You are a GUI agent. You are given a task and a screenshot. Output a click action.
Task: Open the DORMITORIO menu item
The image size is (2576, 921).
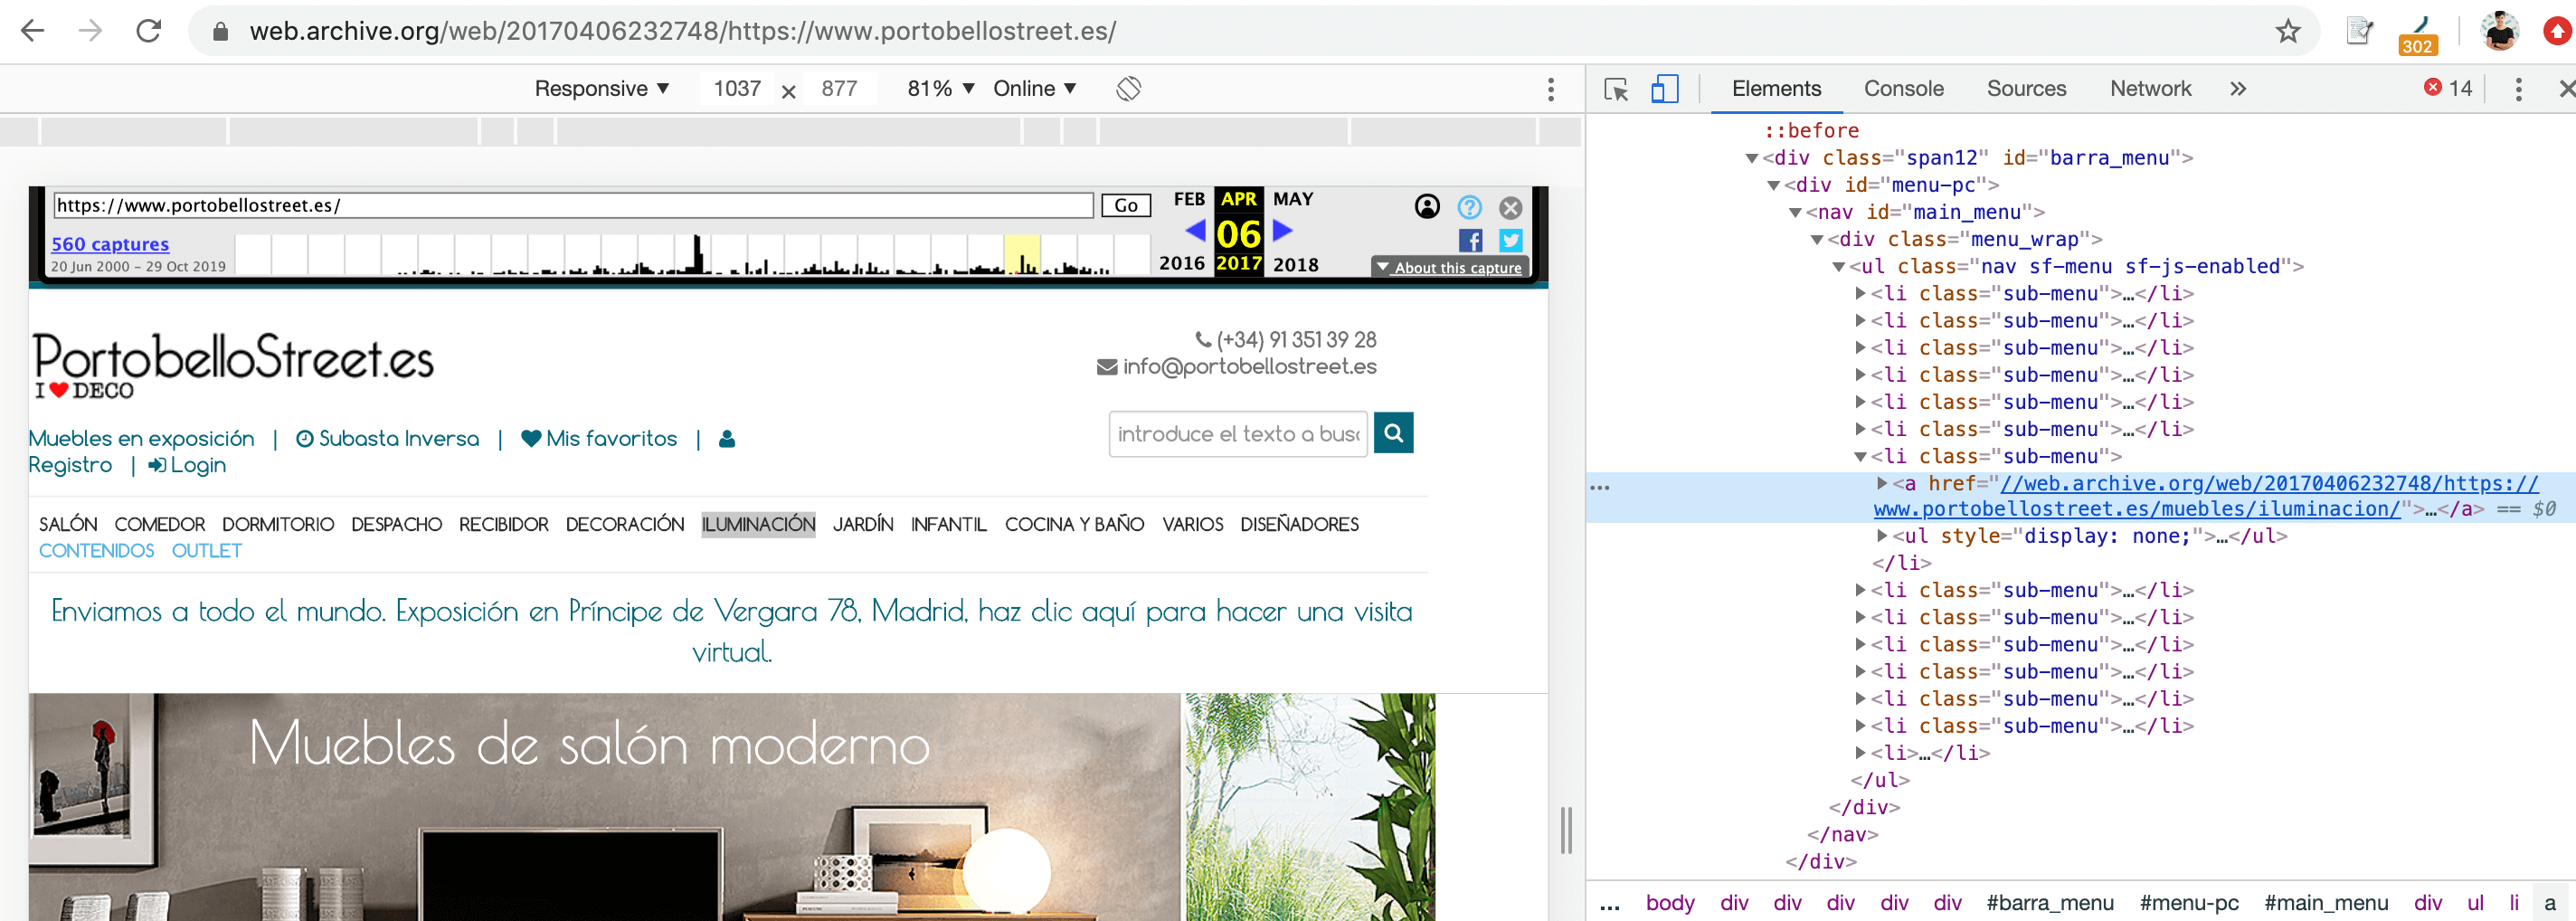[278, 525]
